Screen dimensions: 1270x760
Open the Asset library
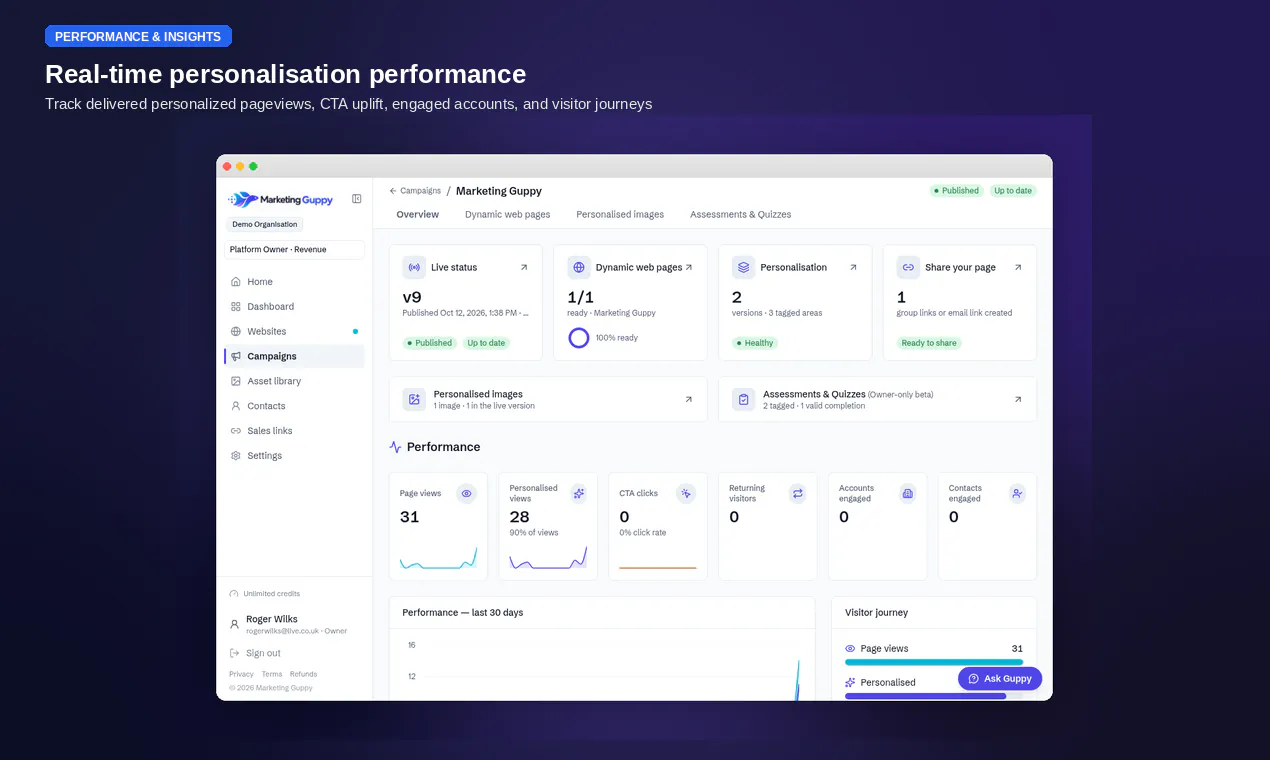coord(294,381)
